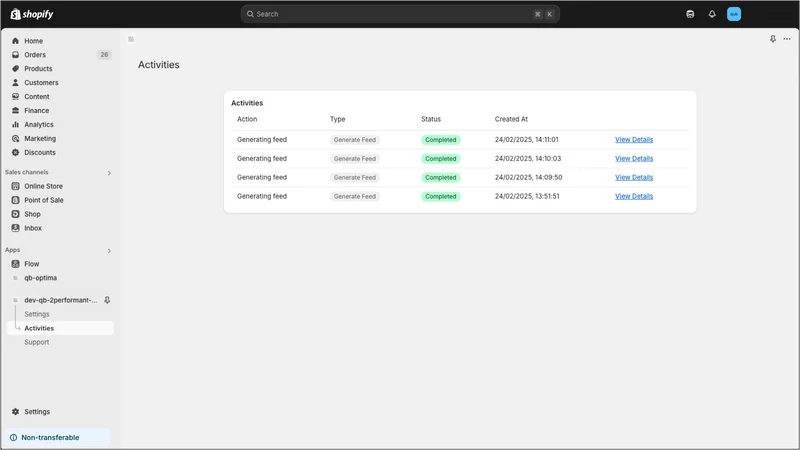Open the more actions ellipsis menu
Screen dimensions: 800x450
click(x=787, y=39)
